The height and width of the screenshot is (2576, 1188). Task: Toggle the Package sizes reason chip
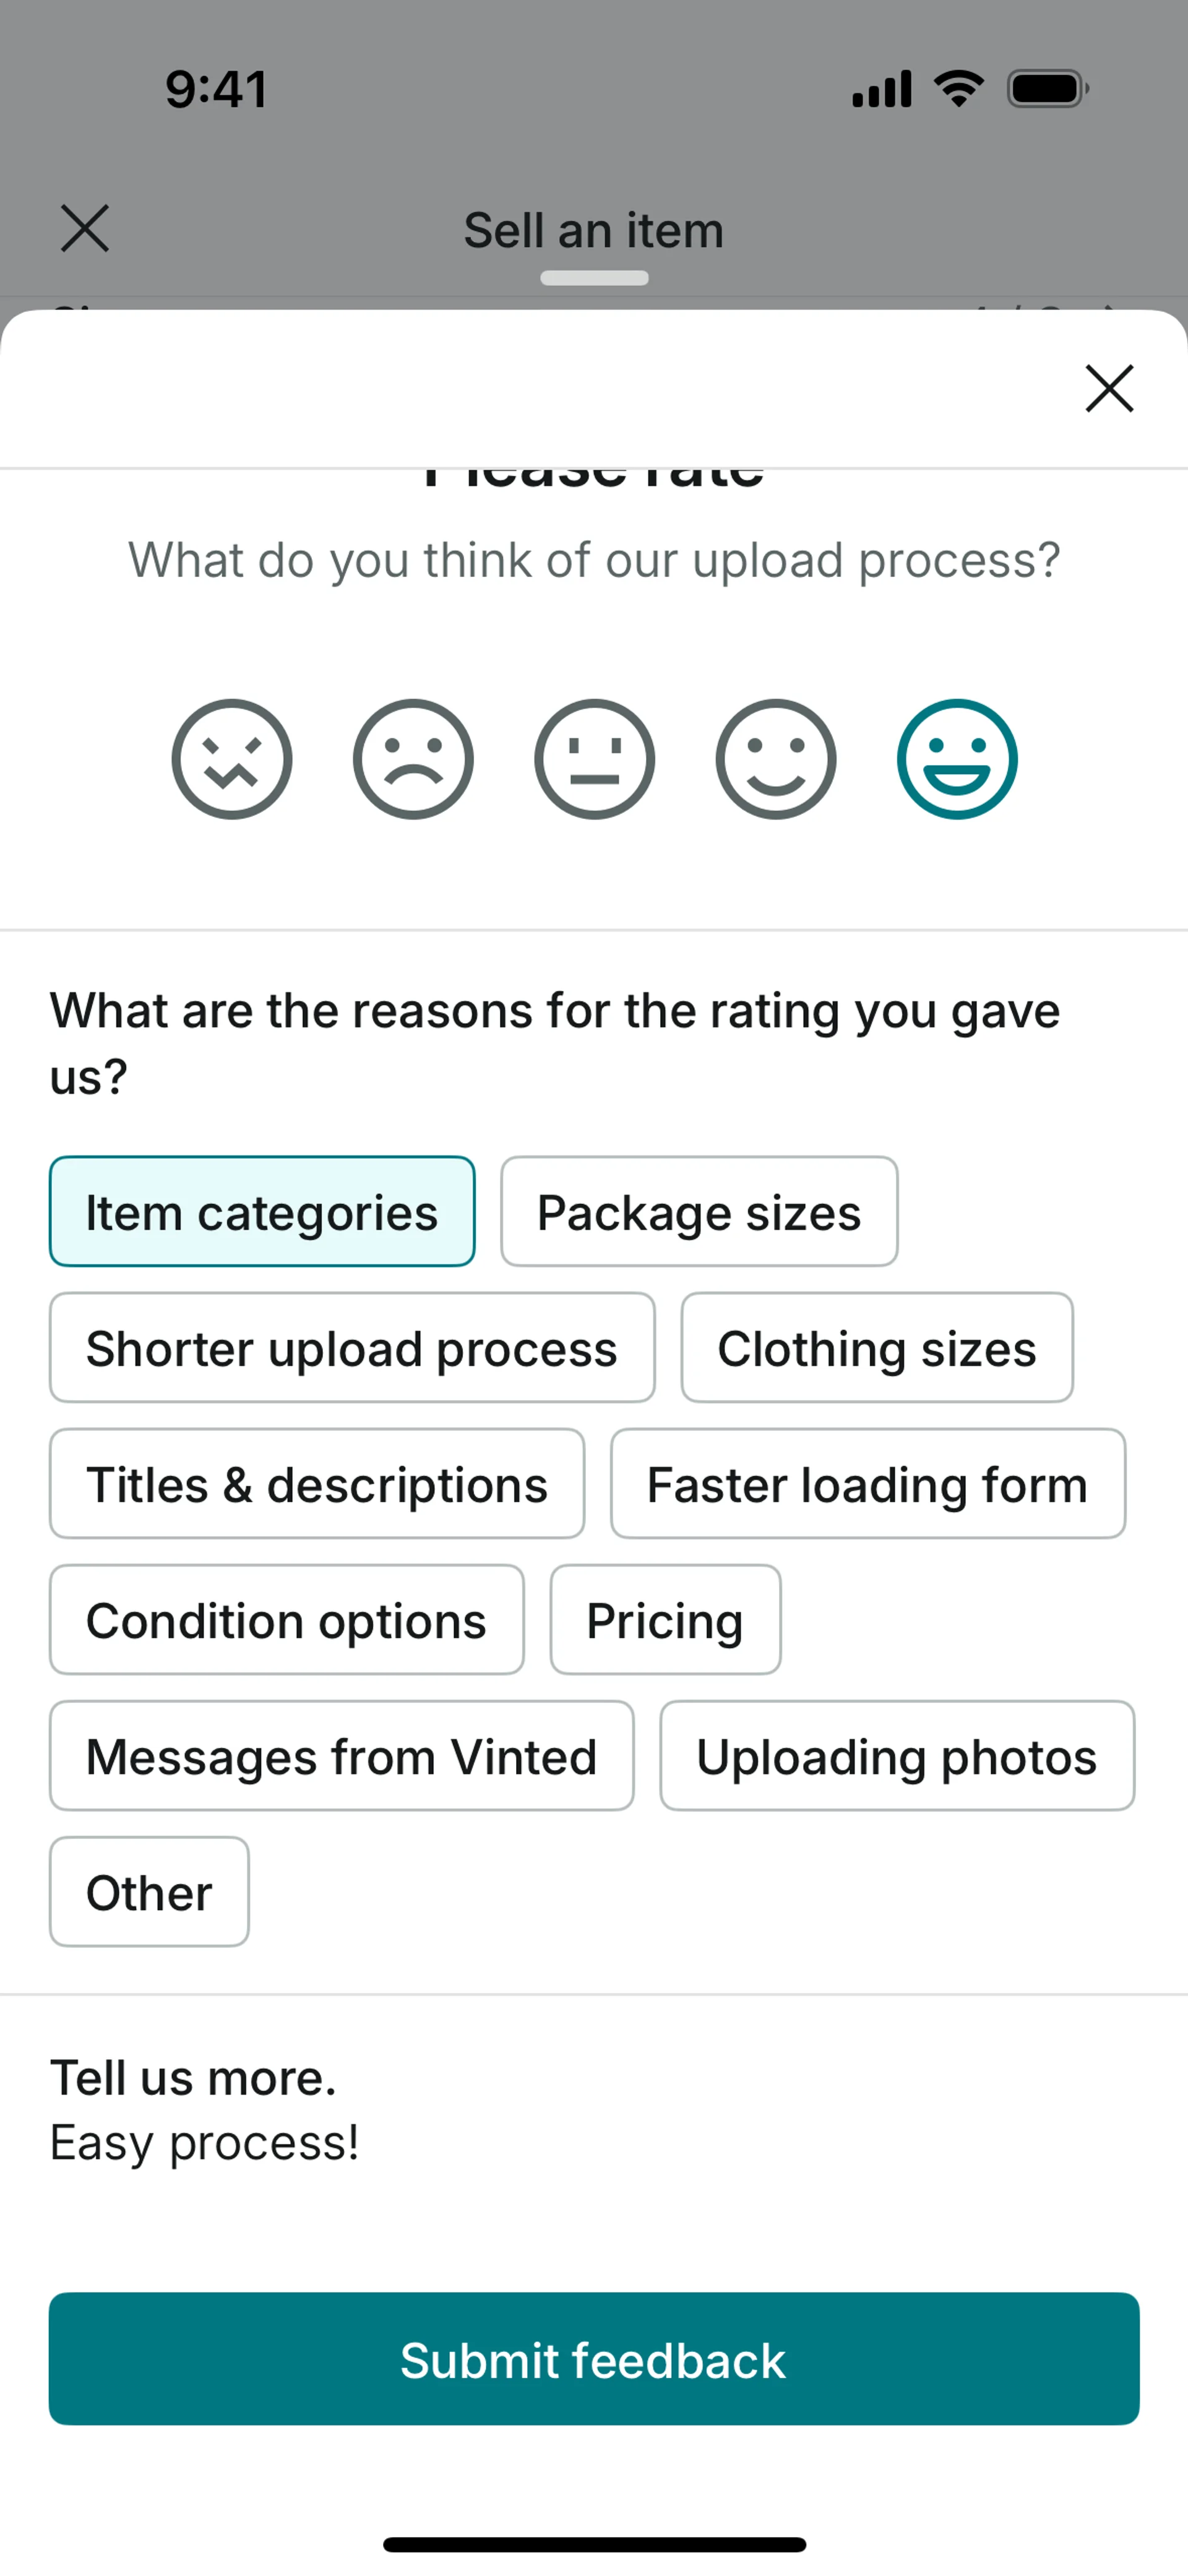(x=699, y=1212)
